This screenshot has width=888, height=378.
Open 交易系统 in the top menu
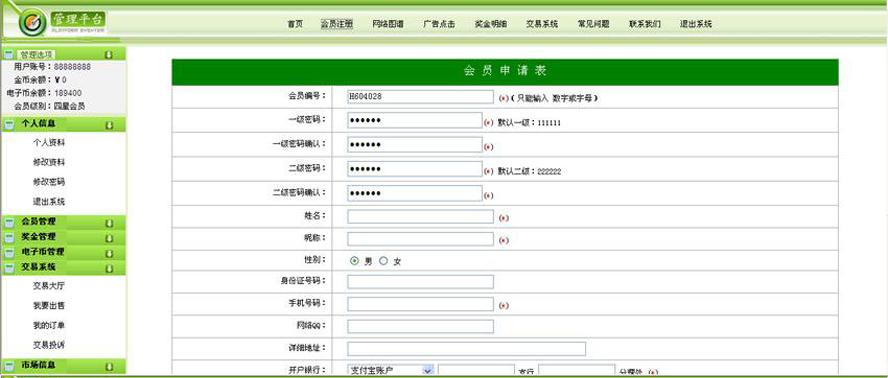pos(542,24)
